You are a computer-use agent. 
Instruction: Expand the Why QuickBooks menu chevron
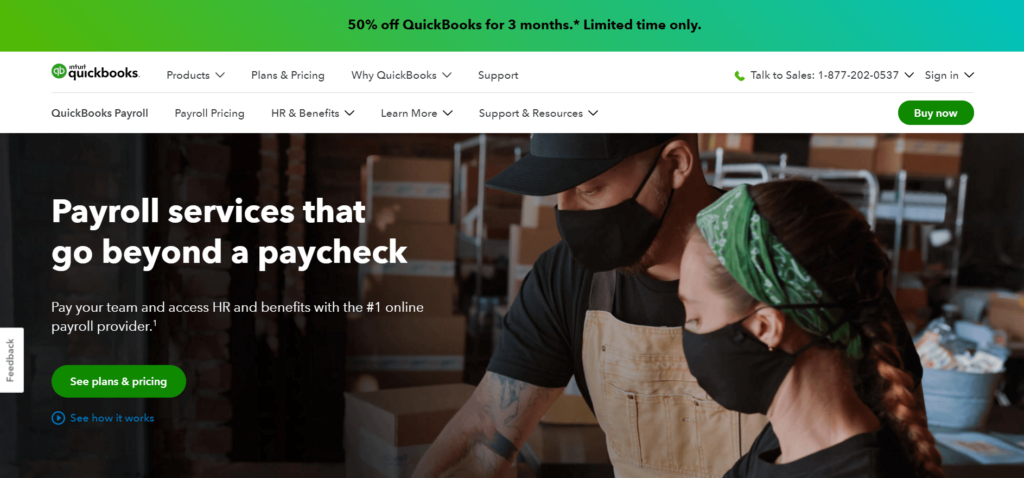[447, 75]
